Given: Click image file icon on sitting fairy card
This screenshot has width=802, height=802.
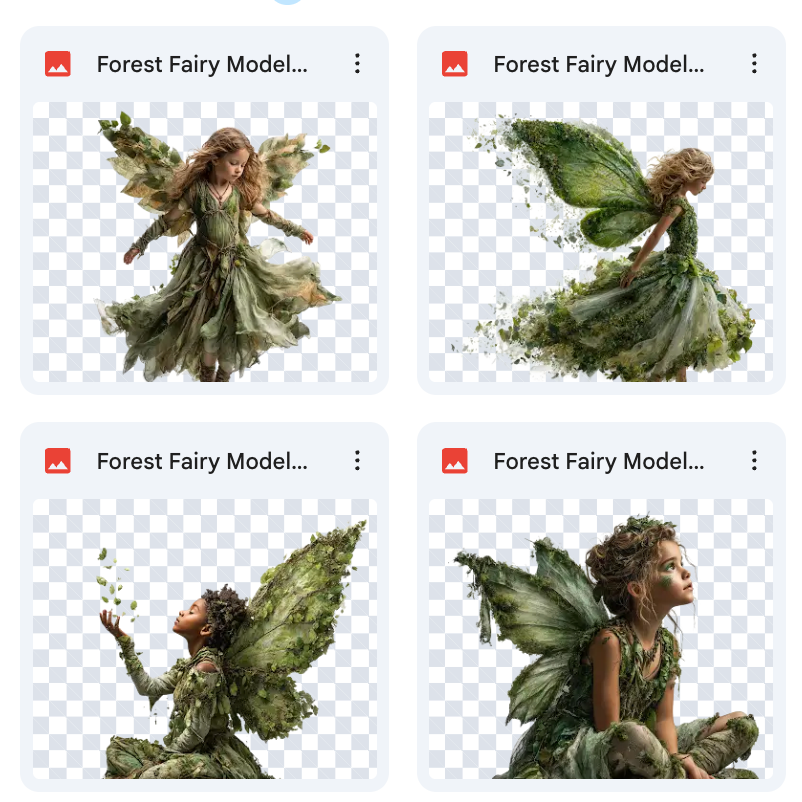Looking at the screenshot, I should pyautogui.click(x=455, y=461).
